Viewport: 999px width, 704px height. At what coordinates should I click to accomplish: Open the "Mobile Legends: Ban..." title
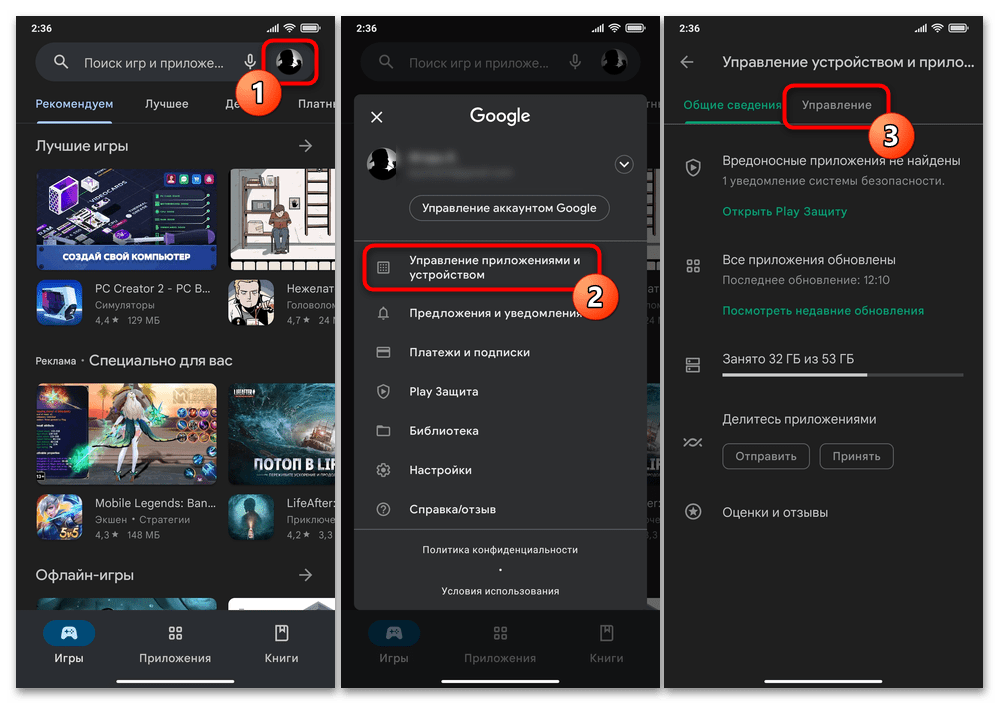click(155, 503)
